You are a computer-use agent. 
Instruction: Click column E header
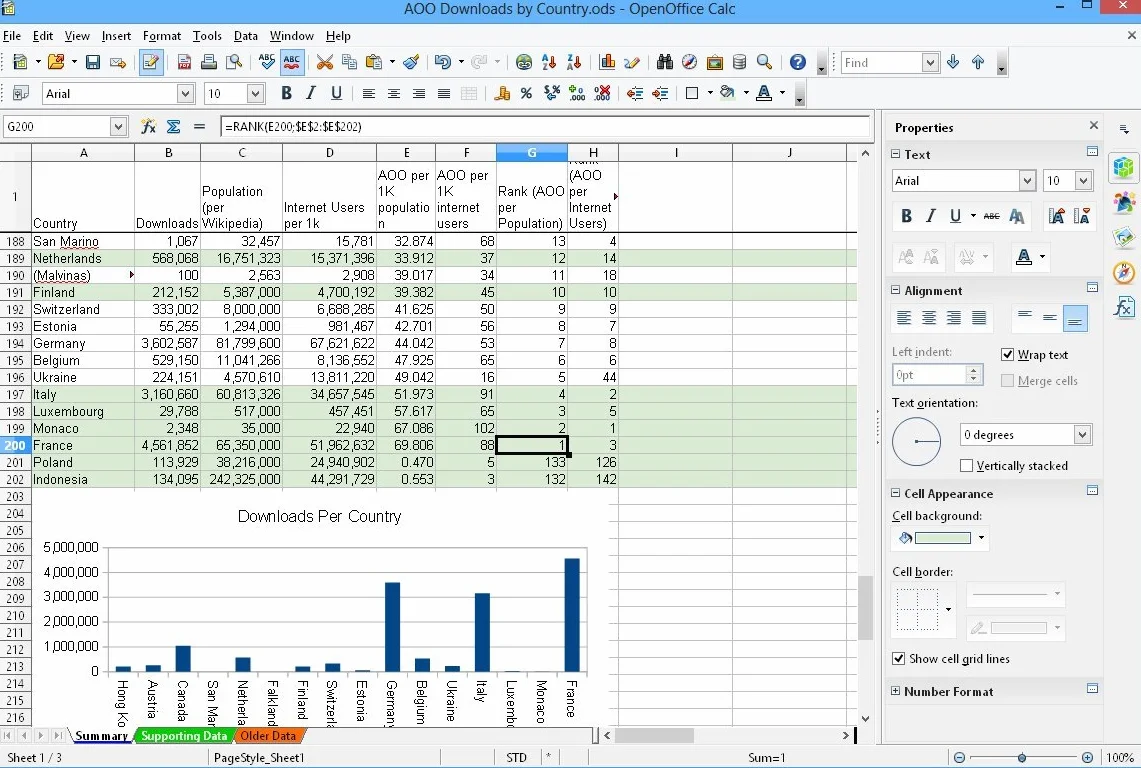tap(406, 153)
